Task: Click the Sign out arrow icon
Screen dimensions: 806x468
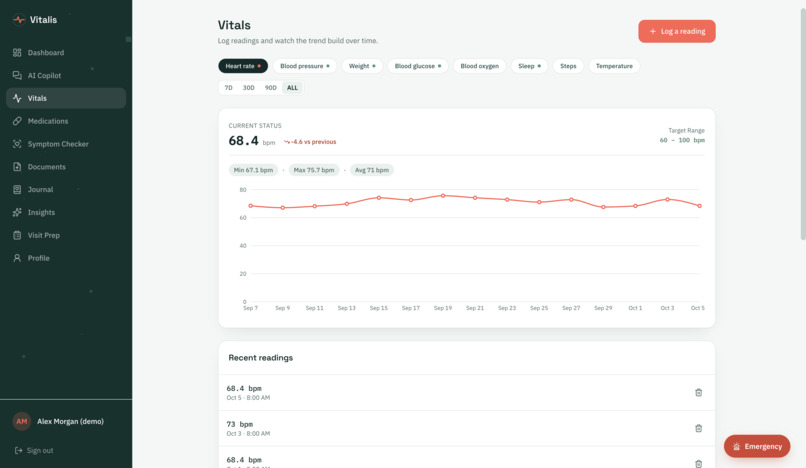Action: pos(19,451)
